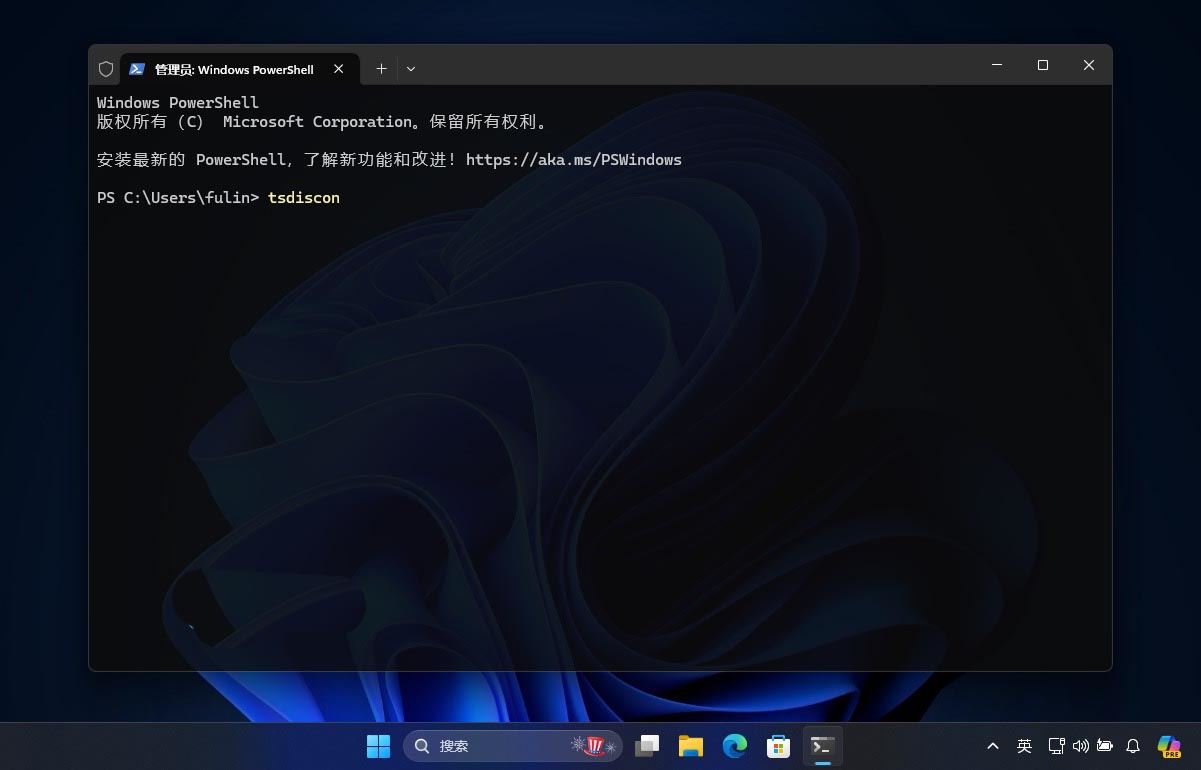
Task: Select the Windows PowerShell admin tab
Action: click(x=240, y=69)
